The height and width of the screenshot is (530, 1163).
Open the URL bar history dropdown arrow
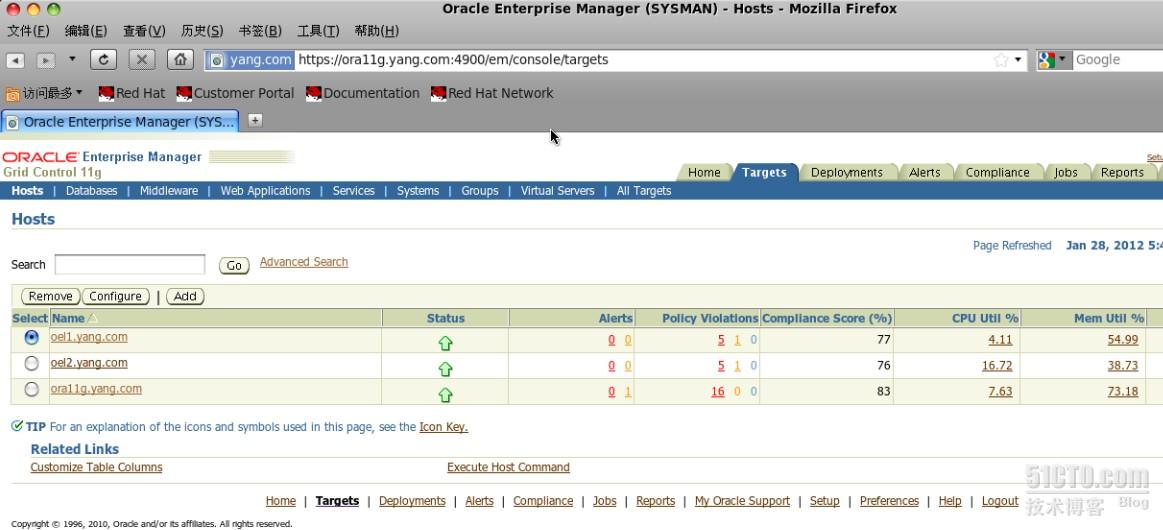coord(1018,60)
